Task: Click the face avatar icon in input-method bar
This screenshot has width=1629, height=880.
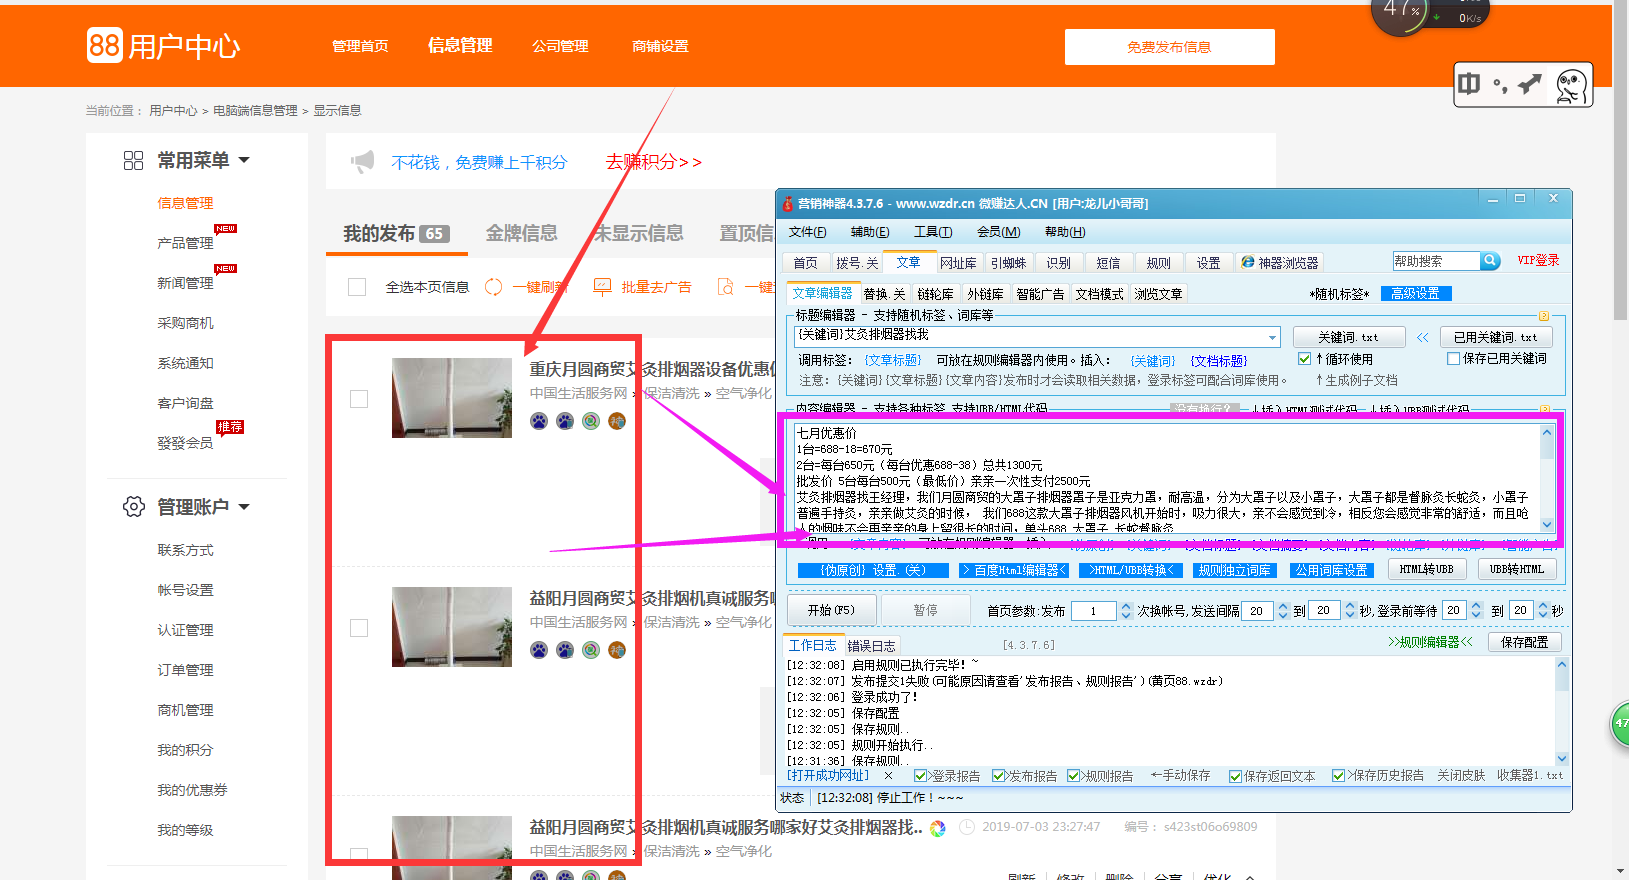Action: pyautogui.click(x=1571, y=86)
